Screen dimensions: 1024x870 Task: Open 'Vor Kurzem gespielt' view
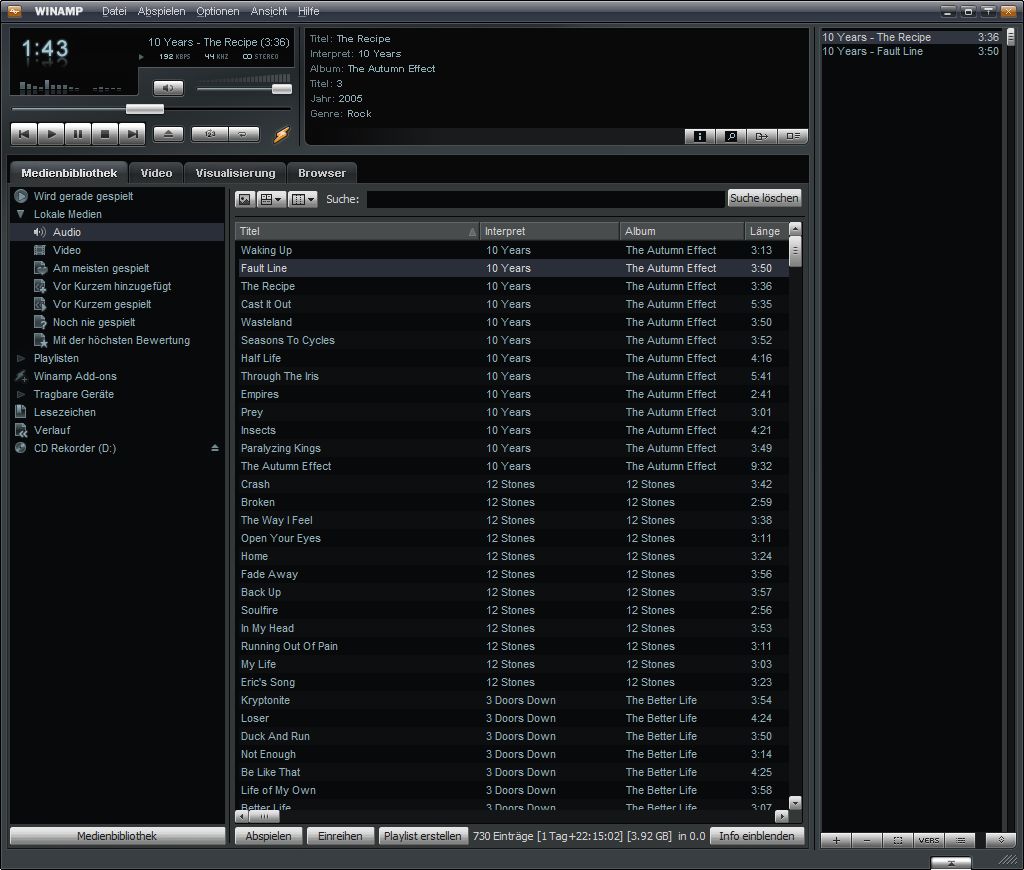click(102, 304)
